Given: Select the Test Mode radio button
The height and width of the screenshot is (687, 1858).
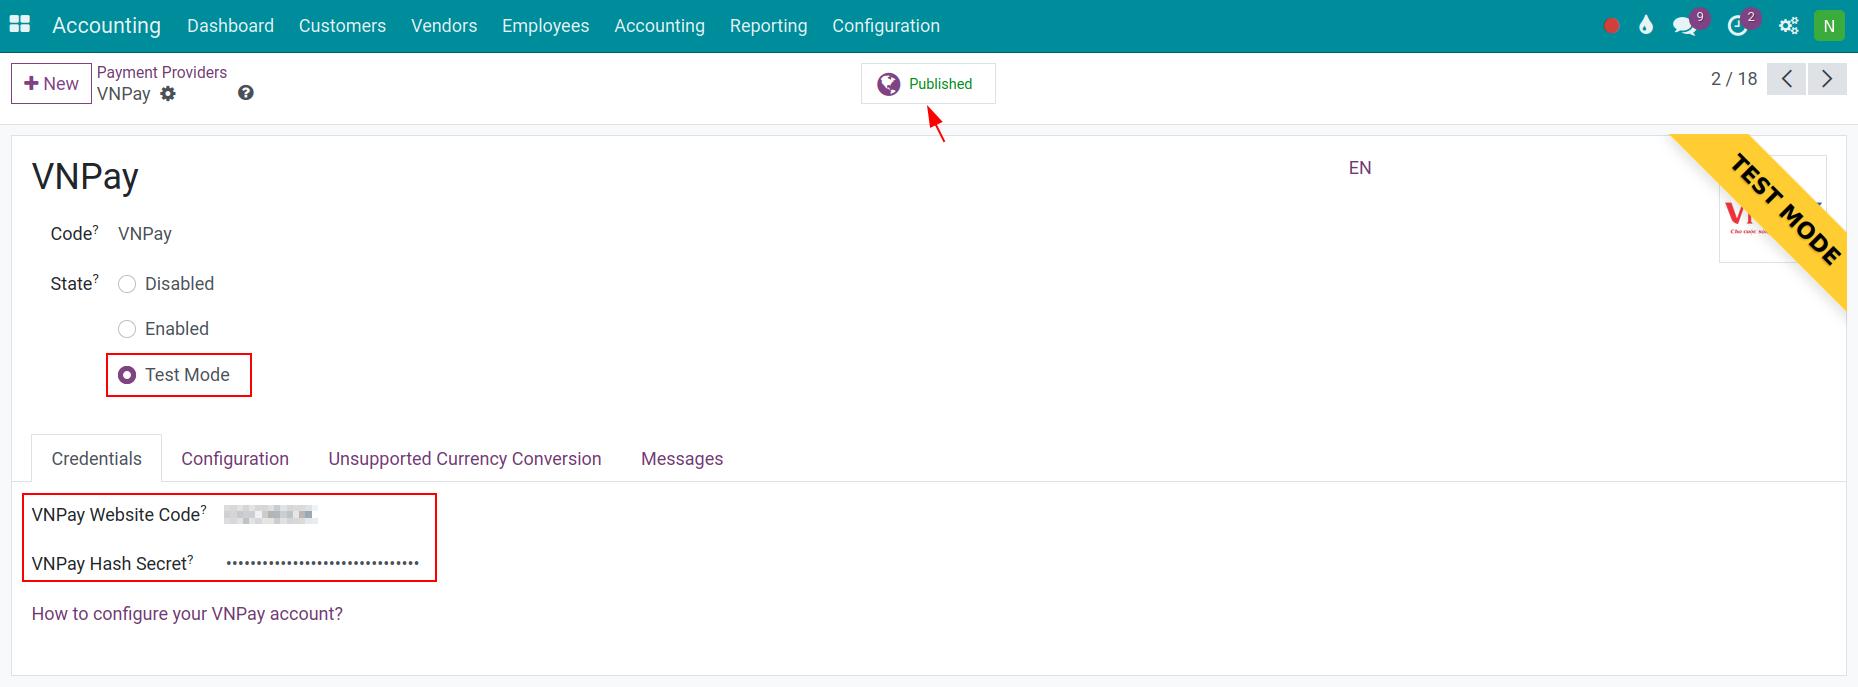Looking at the screenshot, I should (x=127, y=375).
